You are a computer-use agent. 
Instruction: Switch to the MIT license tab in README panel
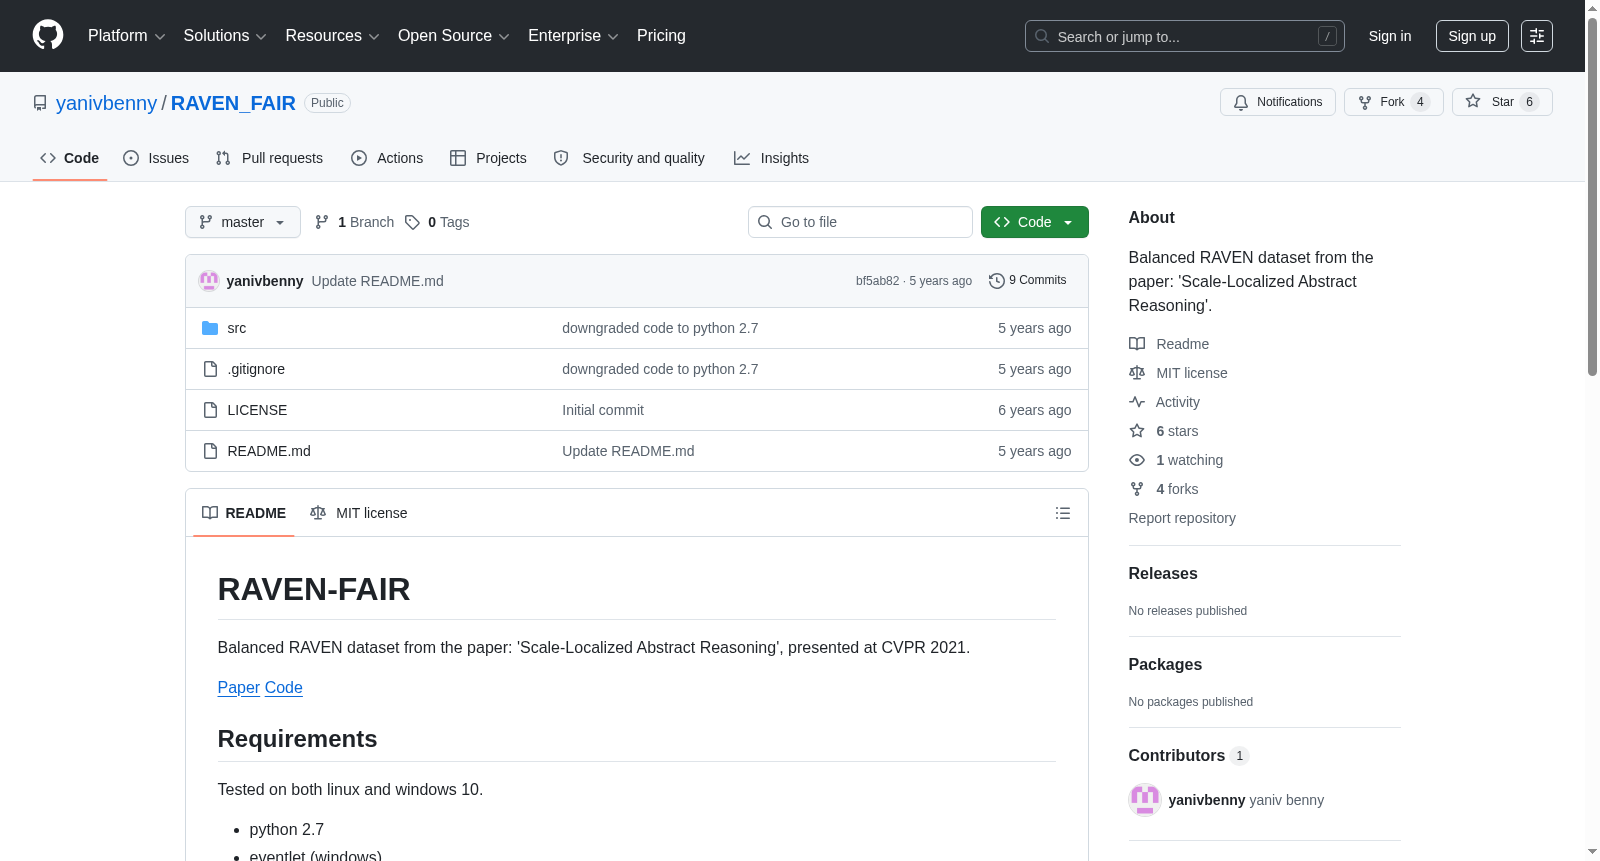[359, 513]
